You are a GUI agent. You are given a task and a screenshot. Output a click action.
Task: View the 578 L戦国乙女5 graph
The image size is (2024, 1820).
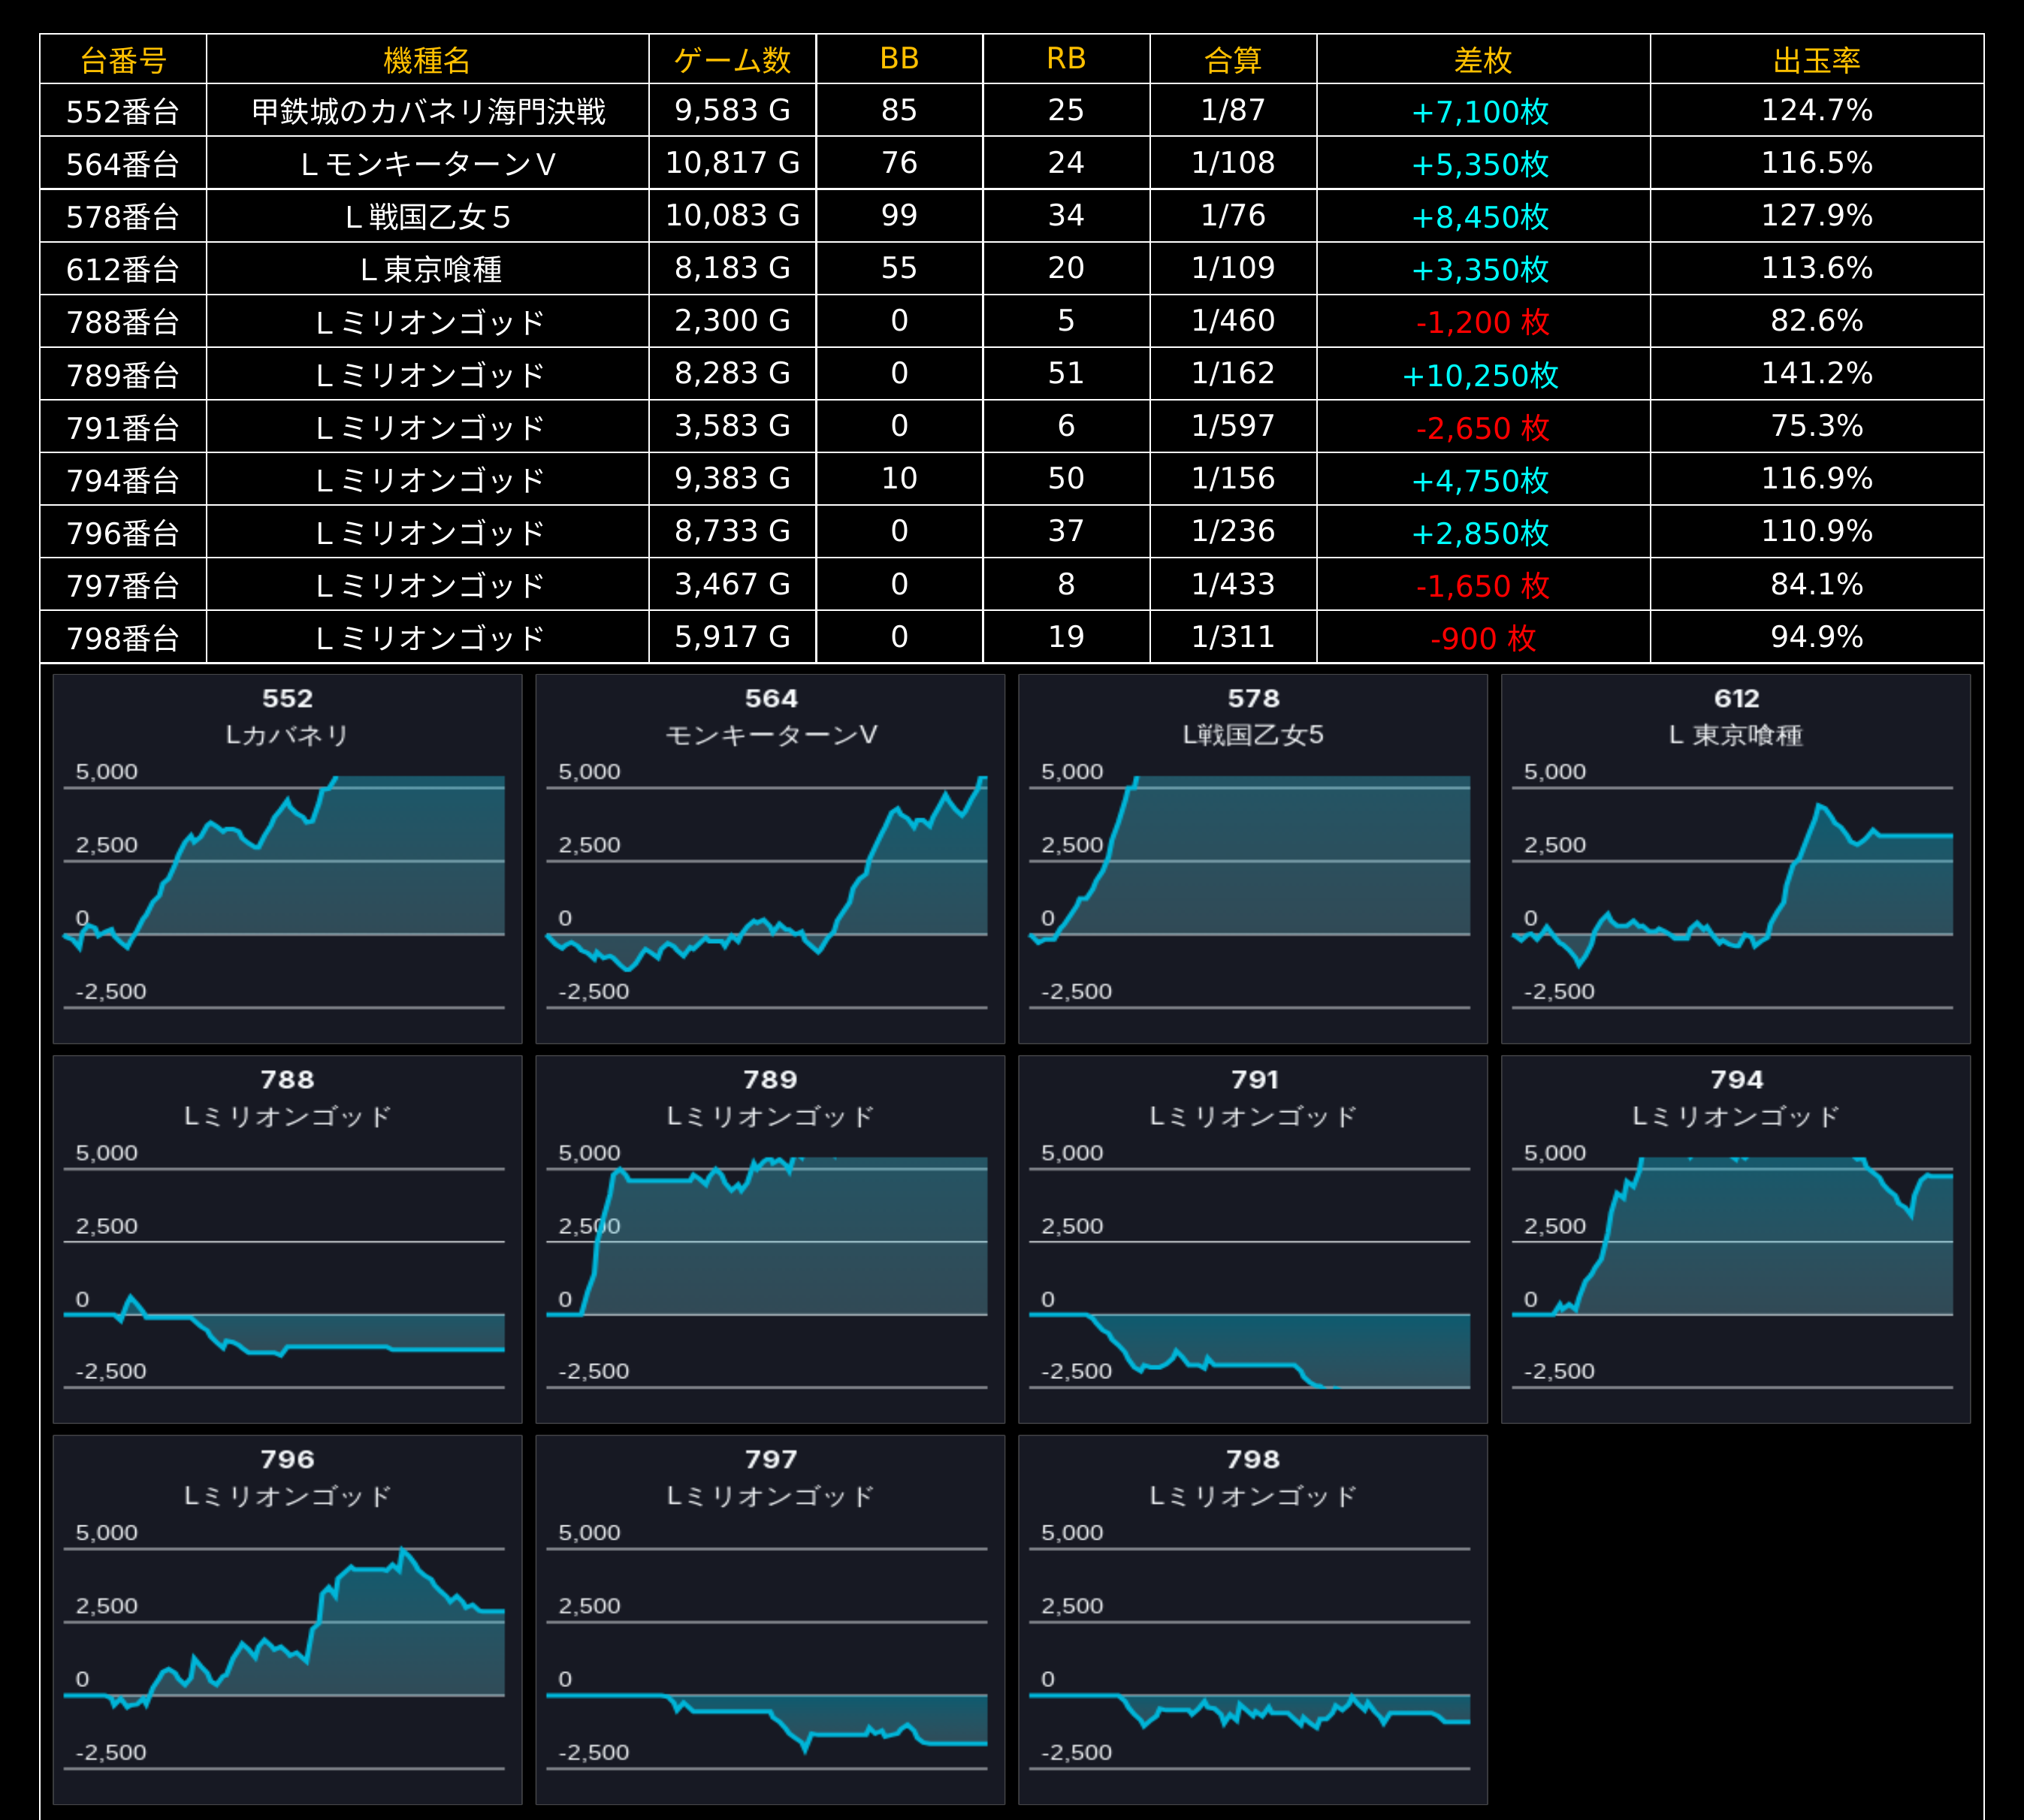point(1253,859)
